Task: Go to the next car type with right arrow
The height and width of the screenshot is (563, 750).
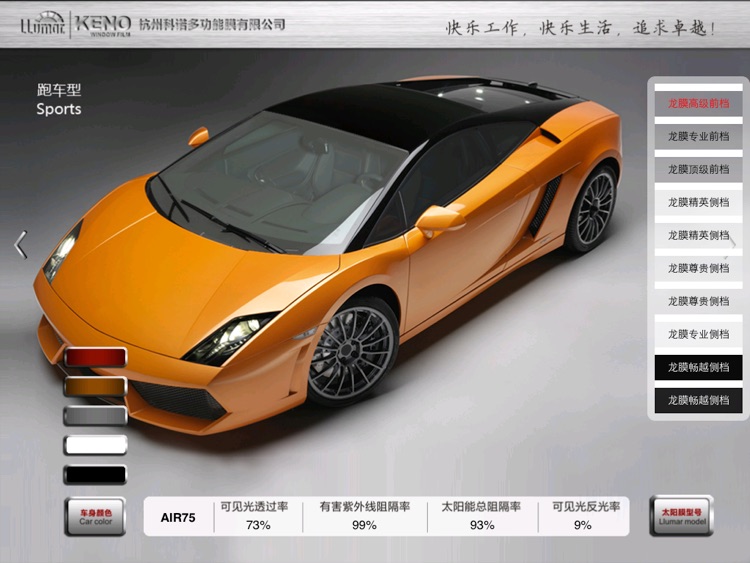Action: coord(732,244)
